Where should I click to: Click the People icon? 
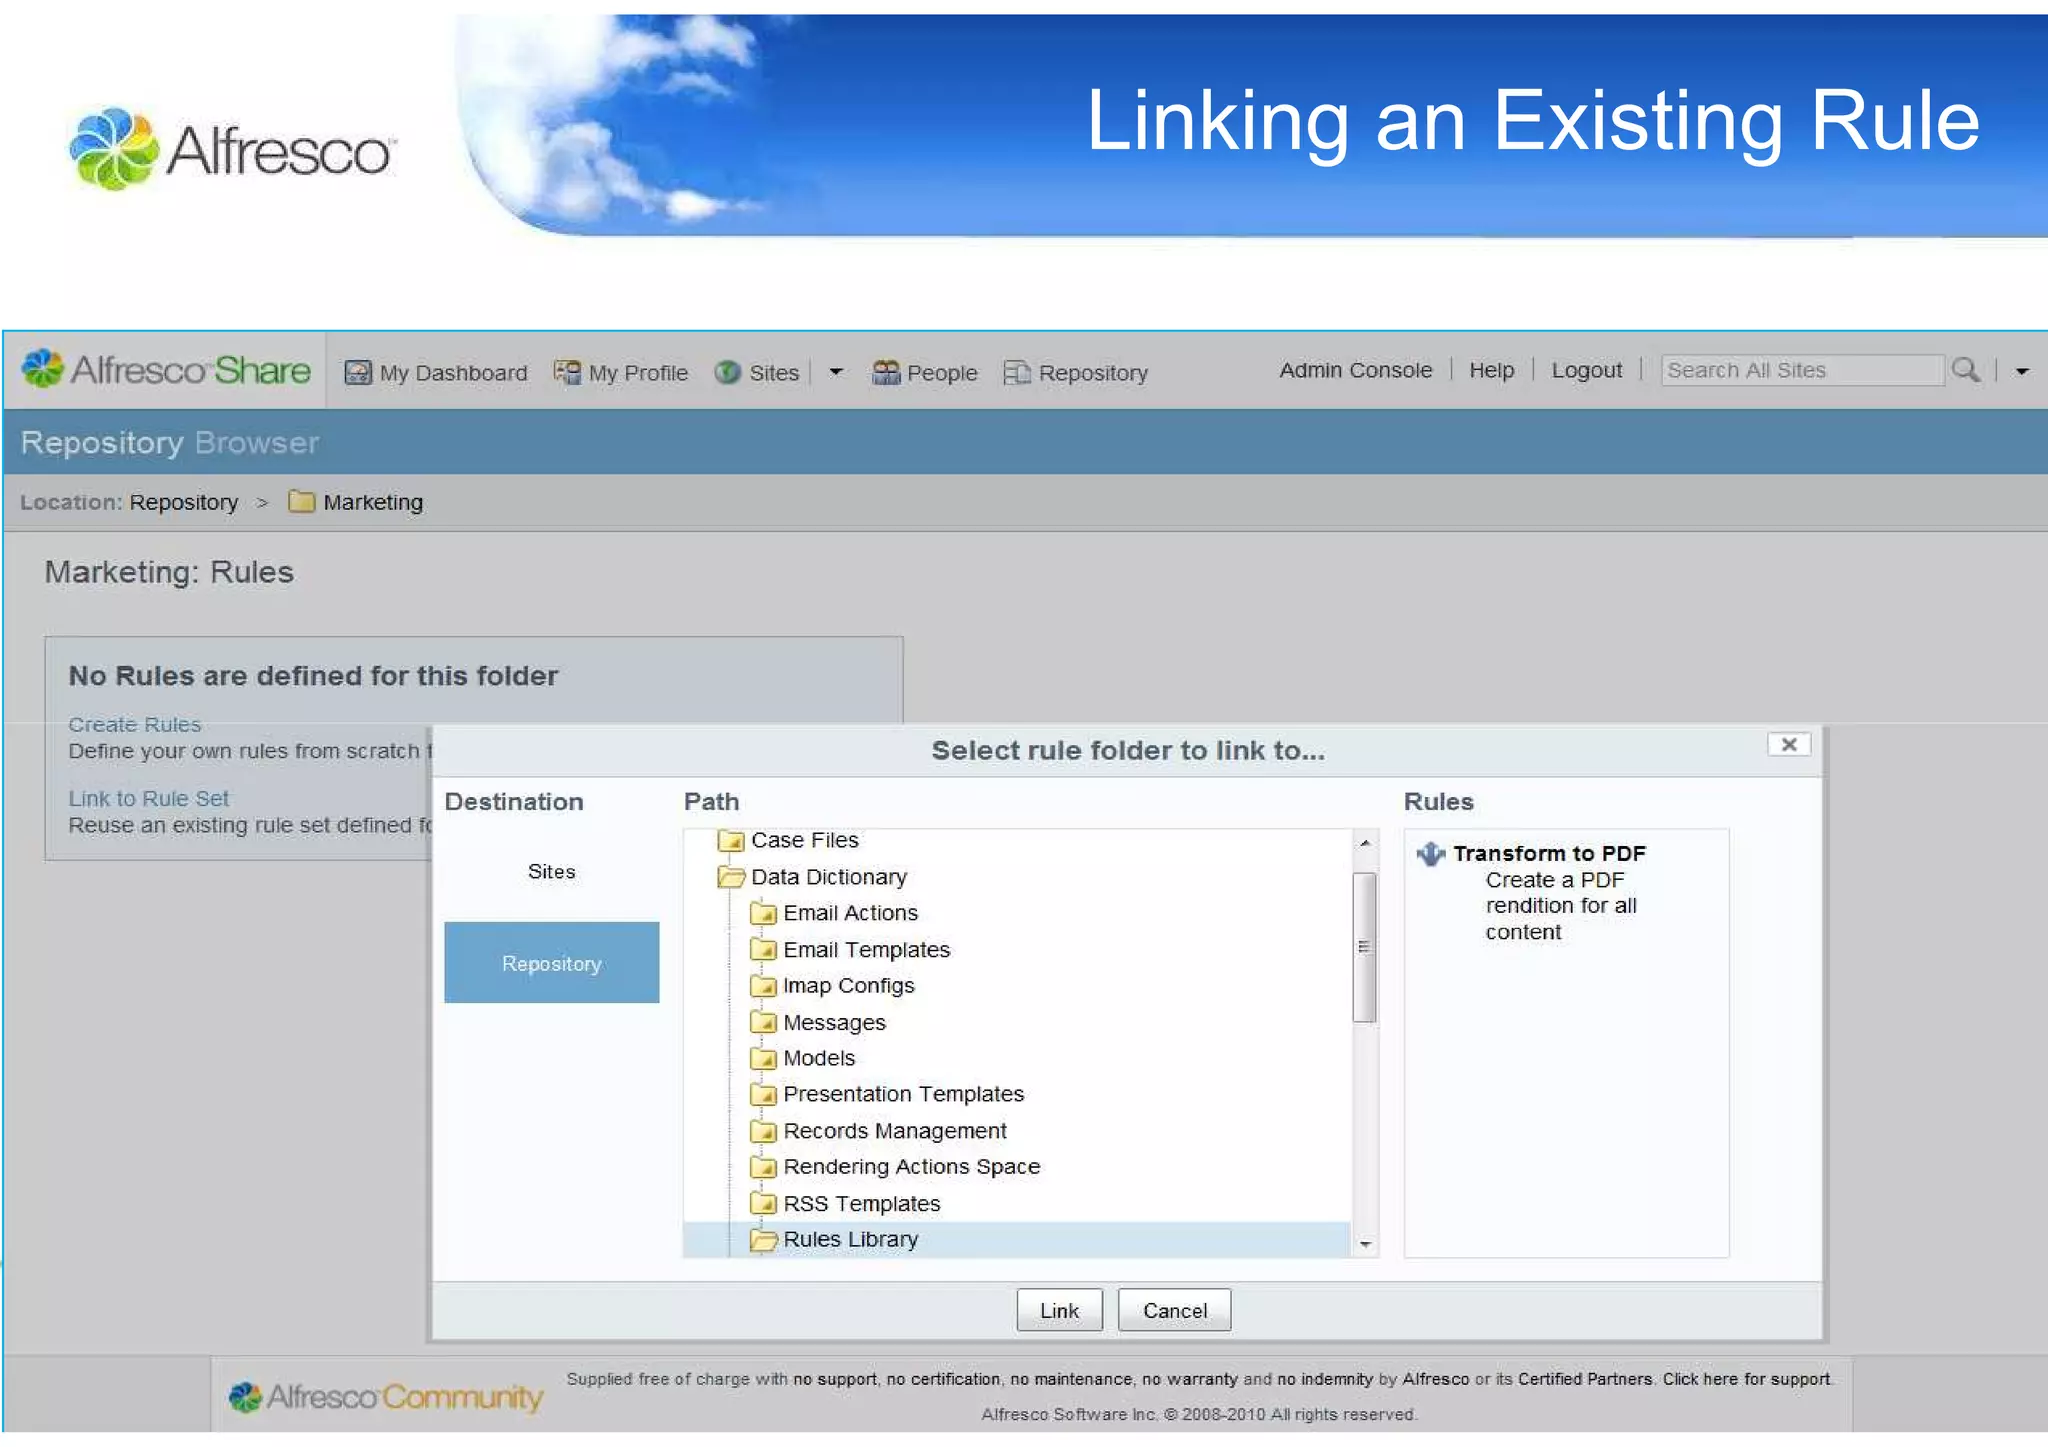coord(886,372)
